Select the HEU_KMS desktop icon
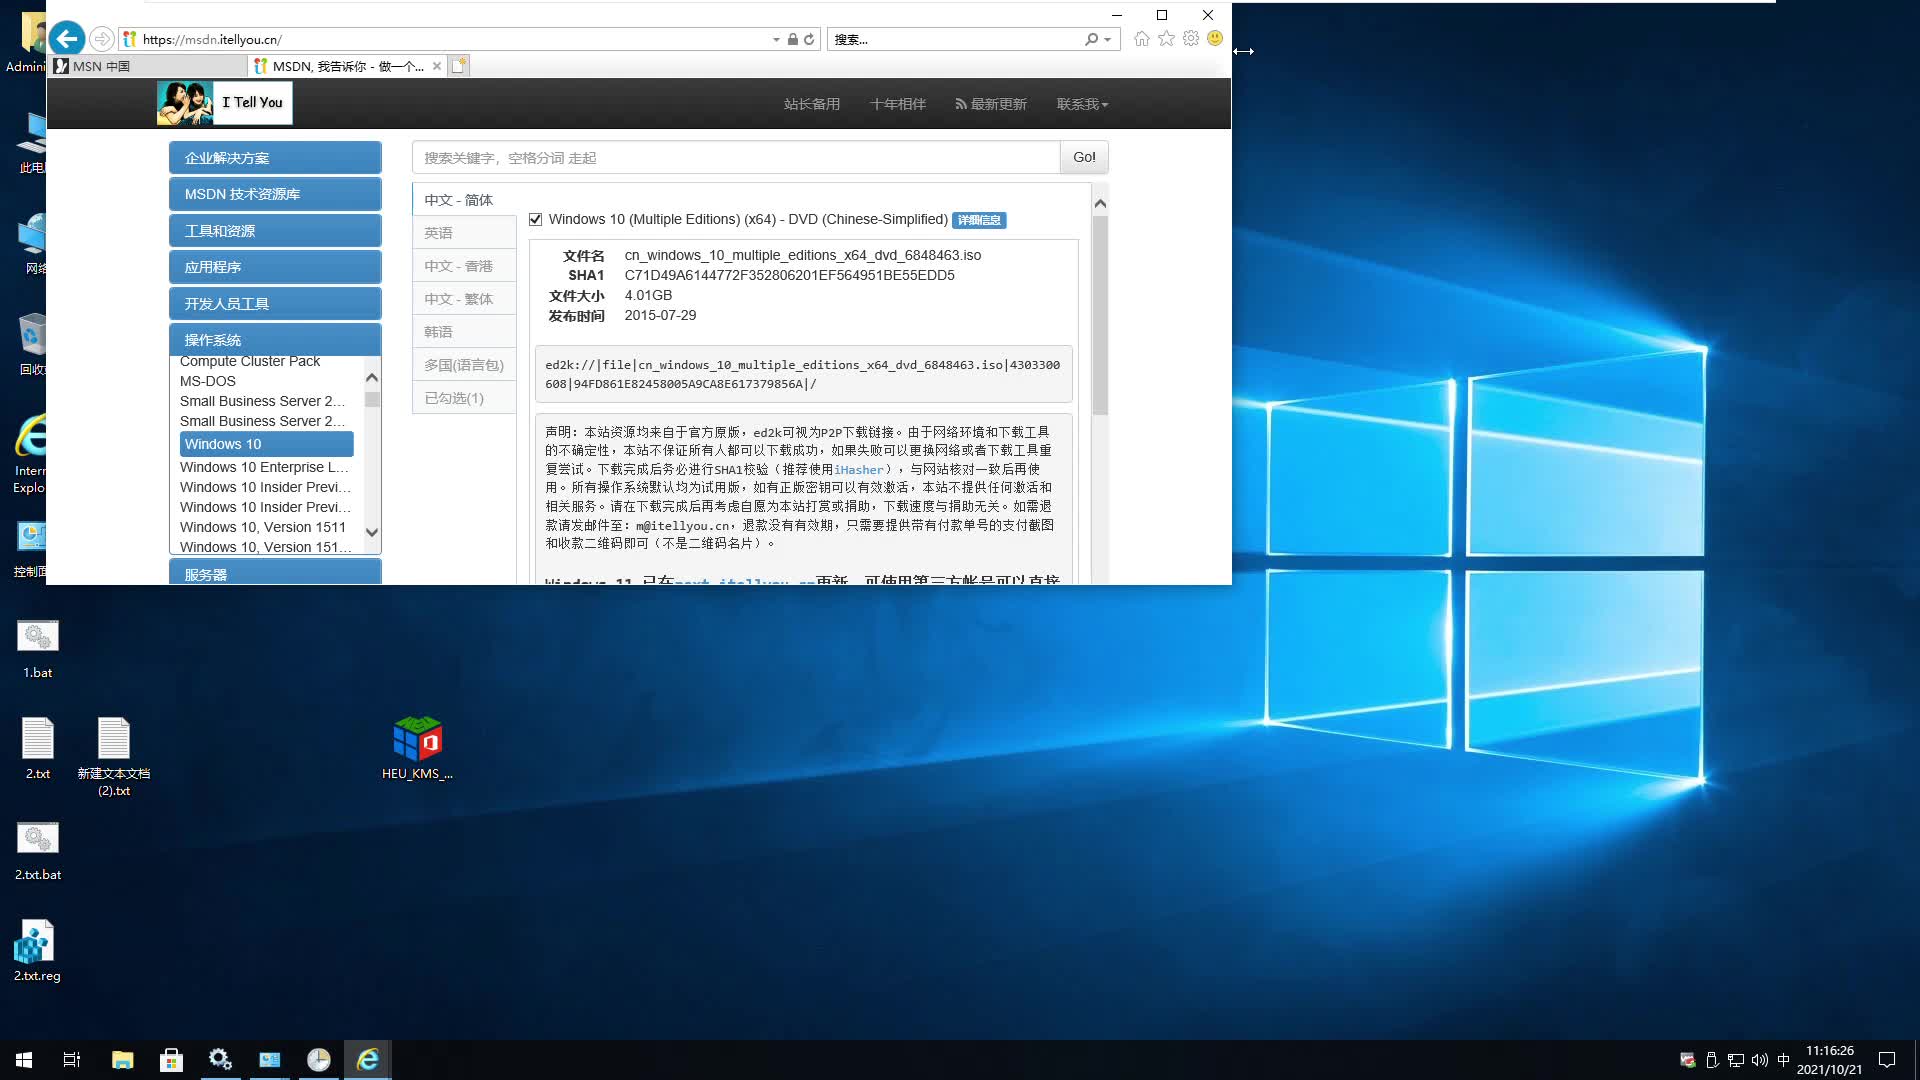Image resolution: width=1920 pixels, height=1080 pixels. click(417, 748)
